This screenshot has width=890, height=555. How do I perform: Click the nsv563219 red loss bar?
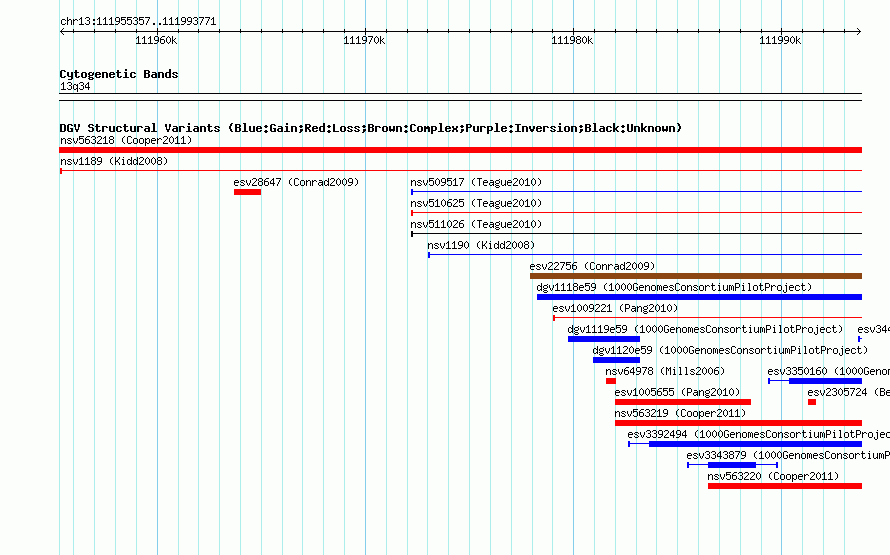point(738,423)
